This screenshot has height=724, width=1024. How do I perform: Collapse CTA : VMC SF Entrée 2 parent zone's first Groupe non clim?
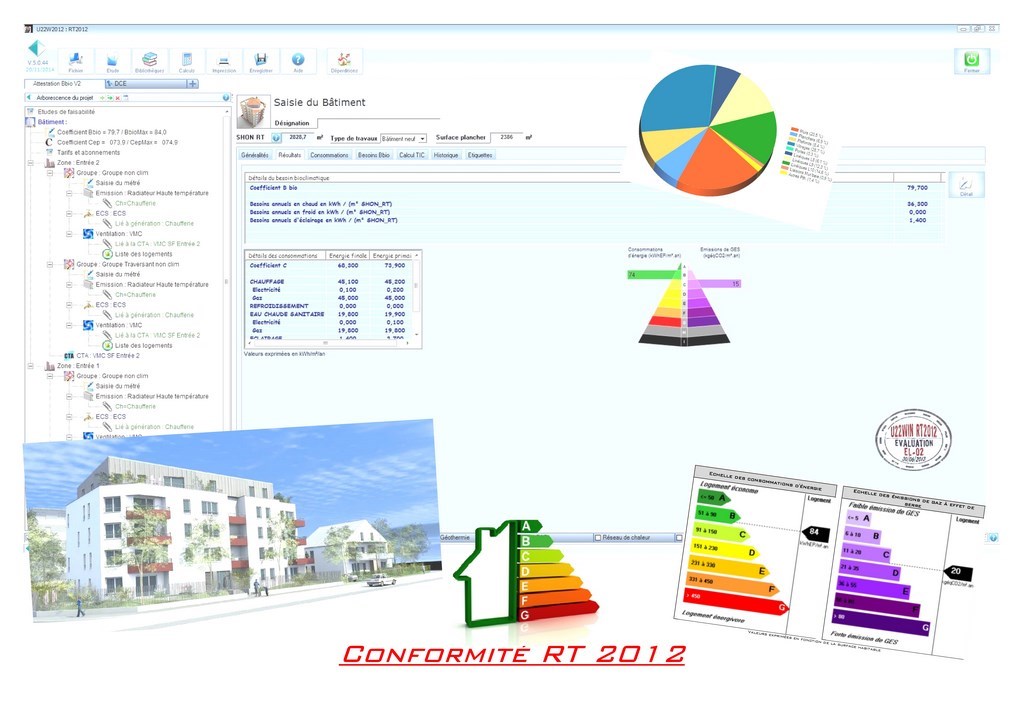[50, 173]
